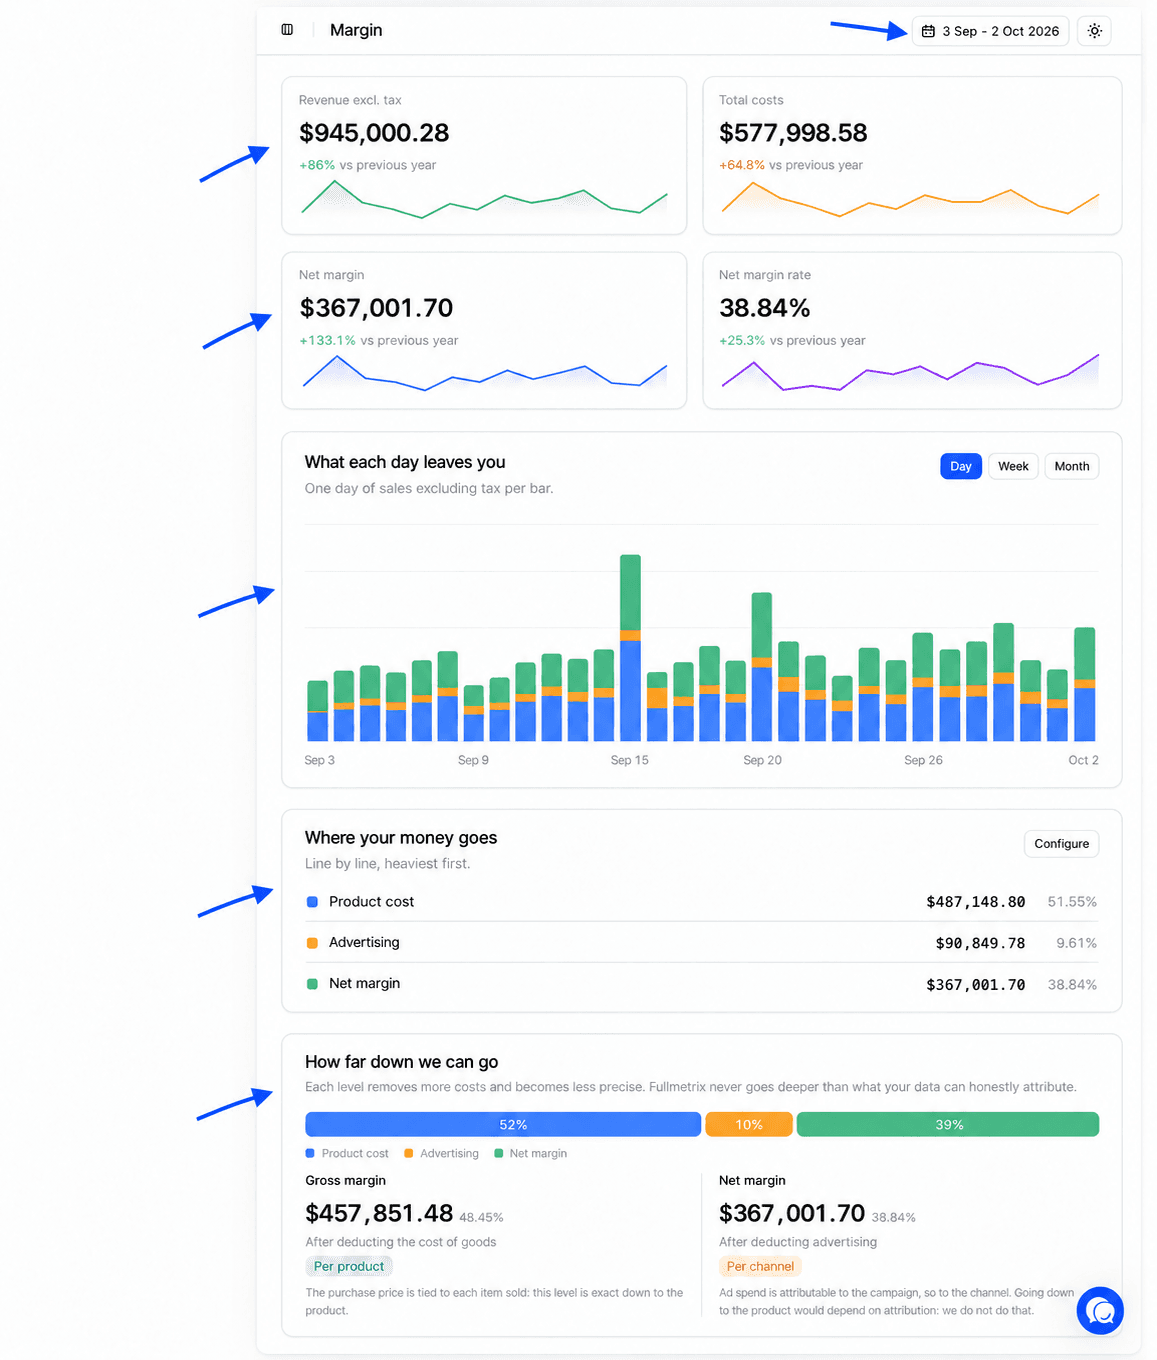Viewport: 1157px width, 1360px height.
Task: Click the Where your money goes heading
Action: click(401, 838)
